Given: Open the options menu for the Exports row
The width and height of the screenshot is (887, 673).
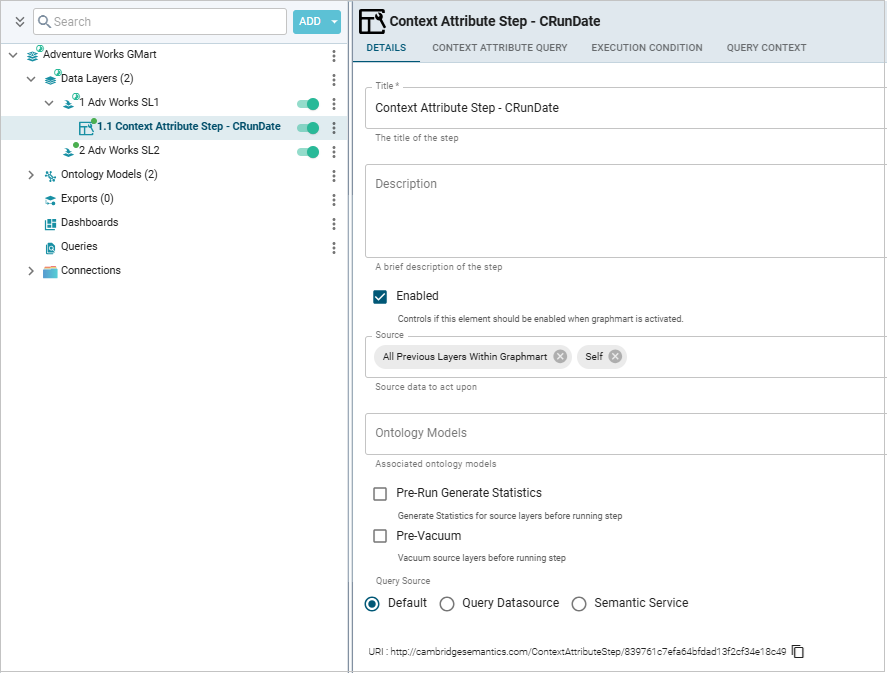Looking at the screenshot, I should 334,199.
